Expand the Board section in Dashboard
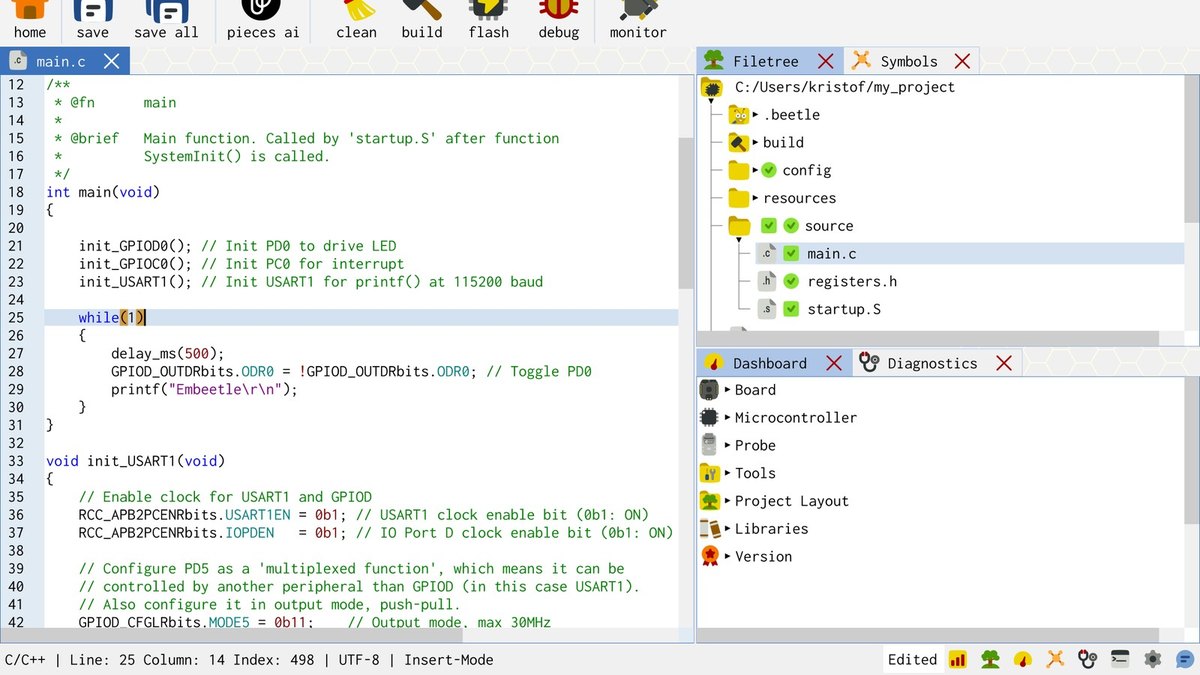 click(x=728, y=390)
